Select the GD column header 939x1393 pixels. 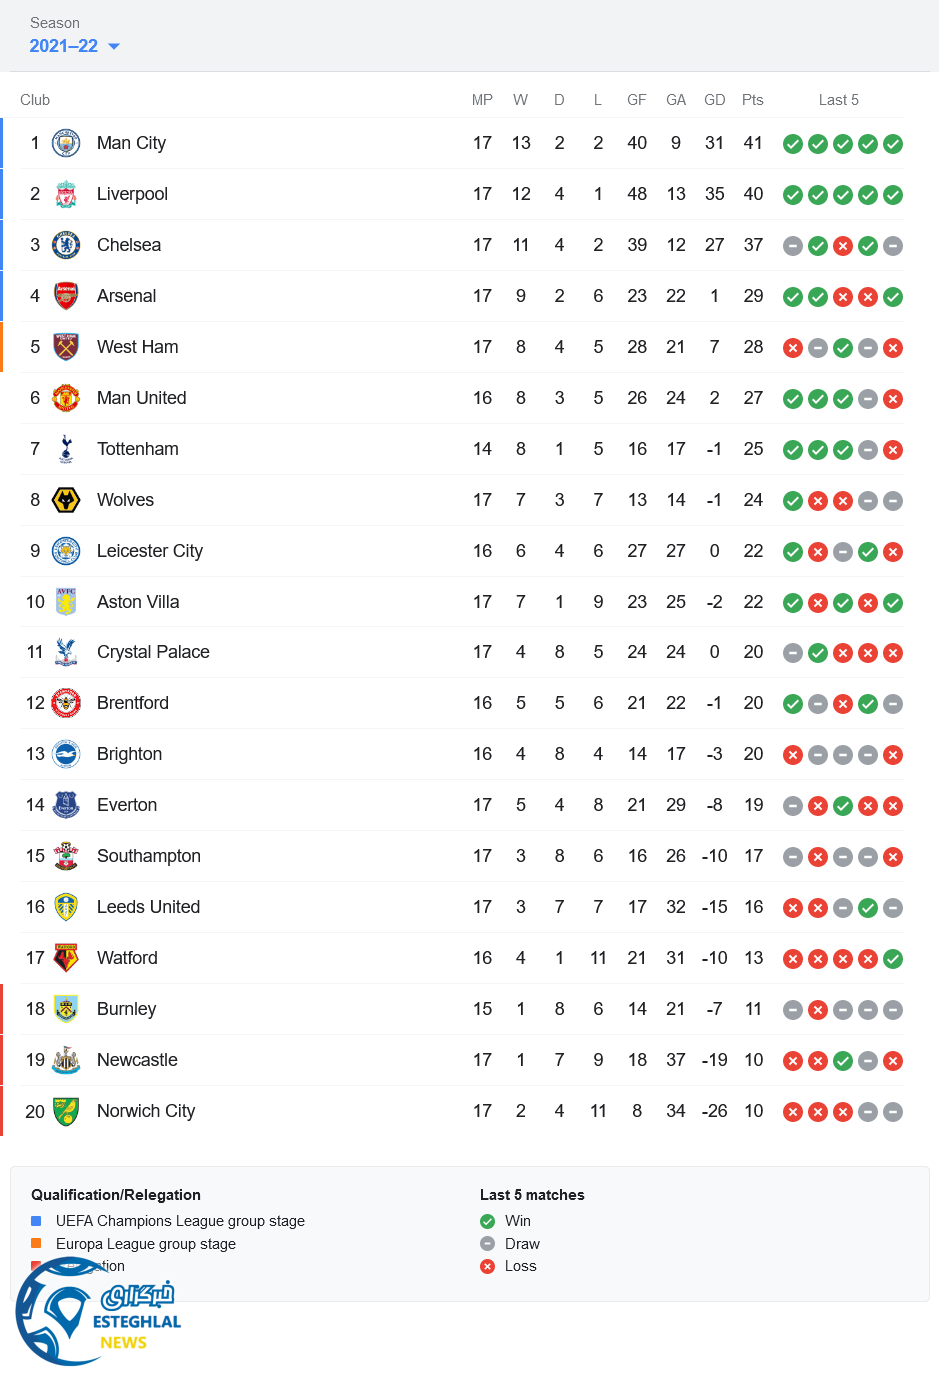pos(714,100)
